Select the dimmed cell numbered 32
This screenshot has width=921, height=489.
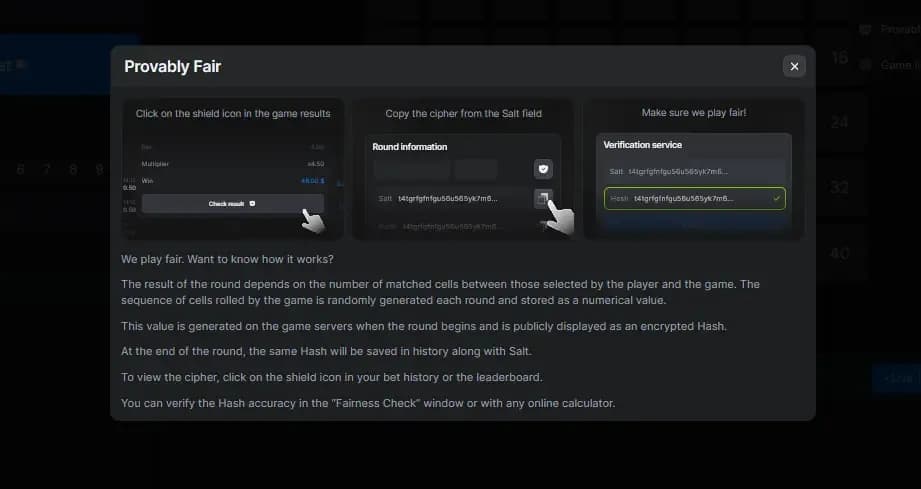tap(839, 188)
